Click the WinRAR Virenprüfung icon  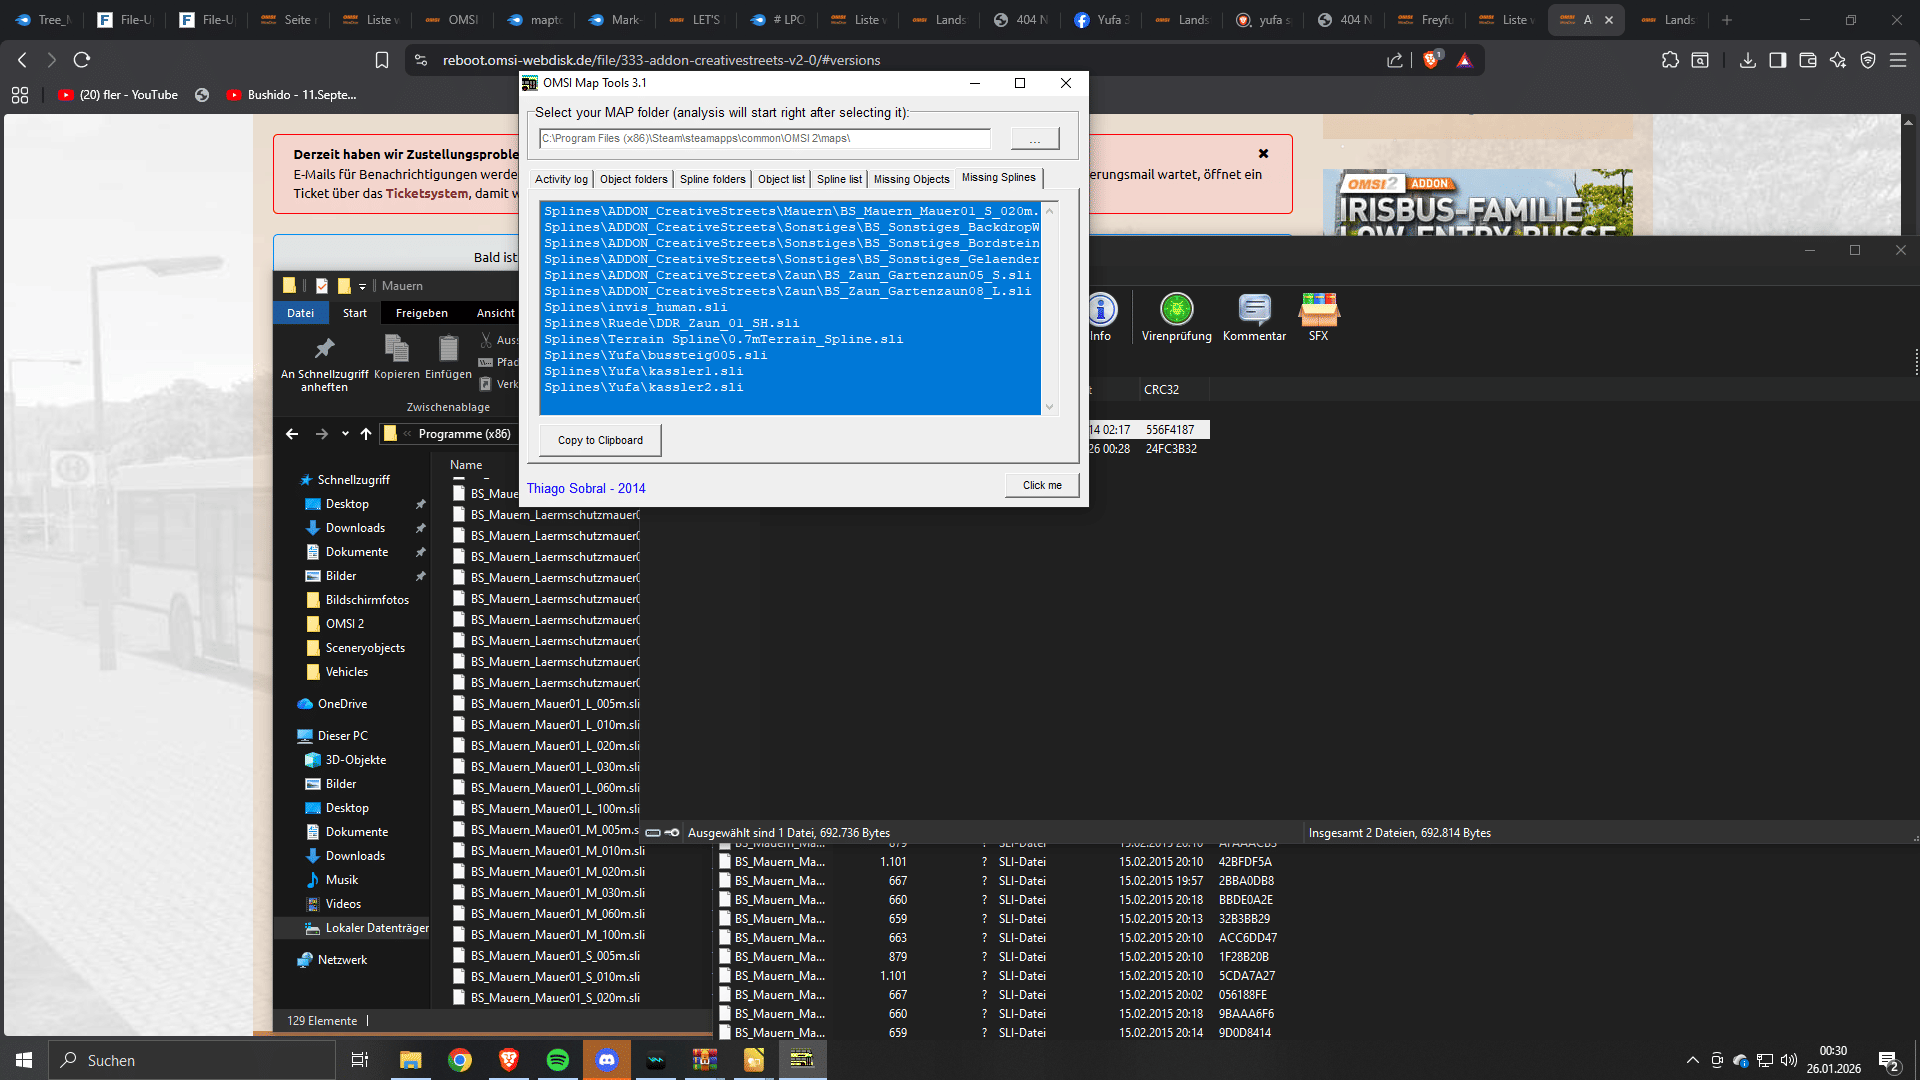(x=1176, y=310)
